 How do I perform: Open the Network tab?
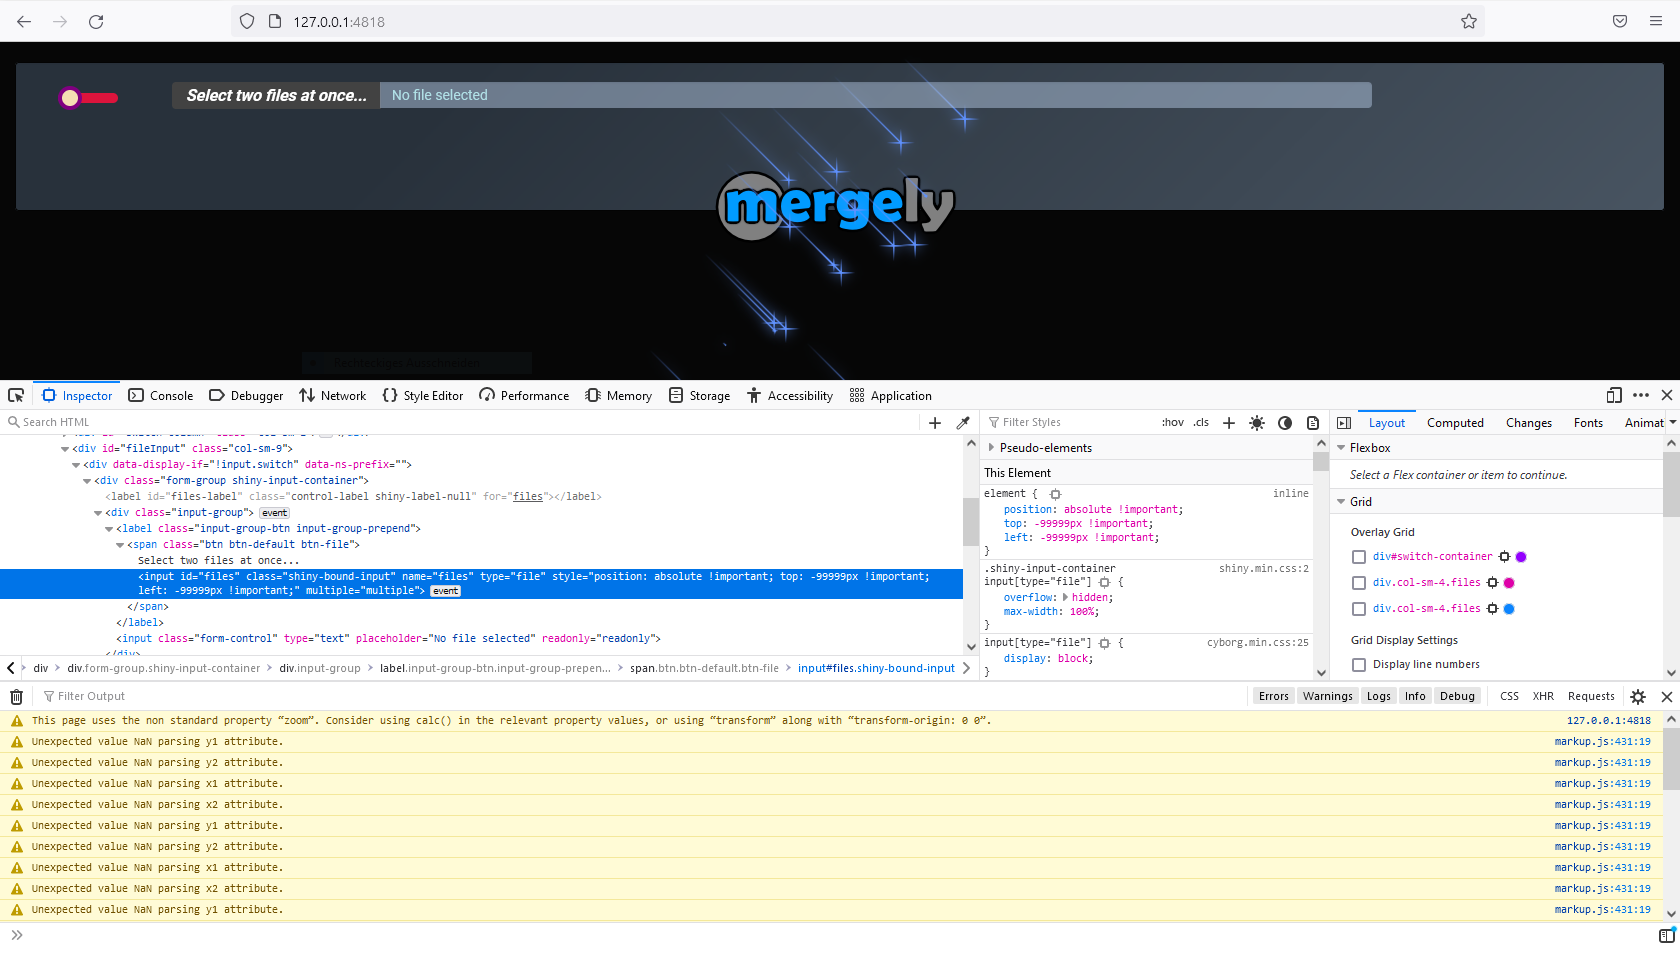pos(332,395)
